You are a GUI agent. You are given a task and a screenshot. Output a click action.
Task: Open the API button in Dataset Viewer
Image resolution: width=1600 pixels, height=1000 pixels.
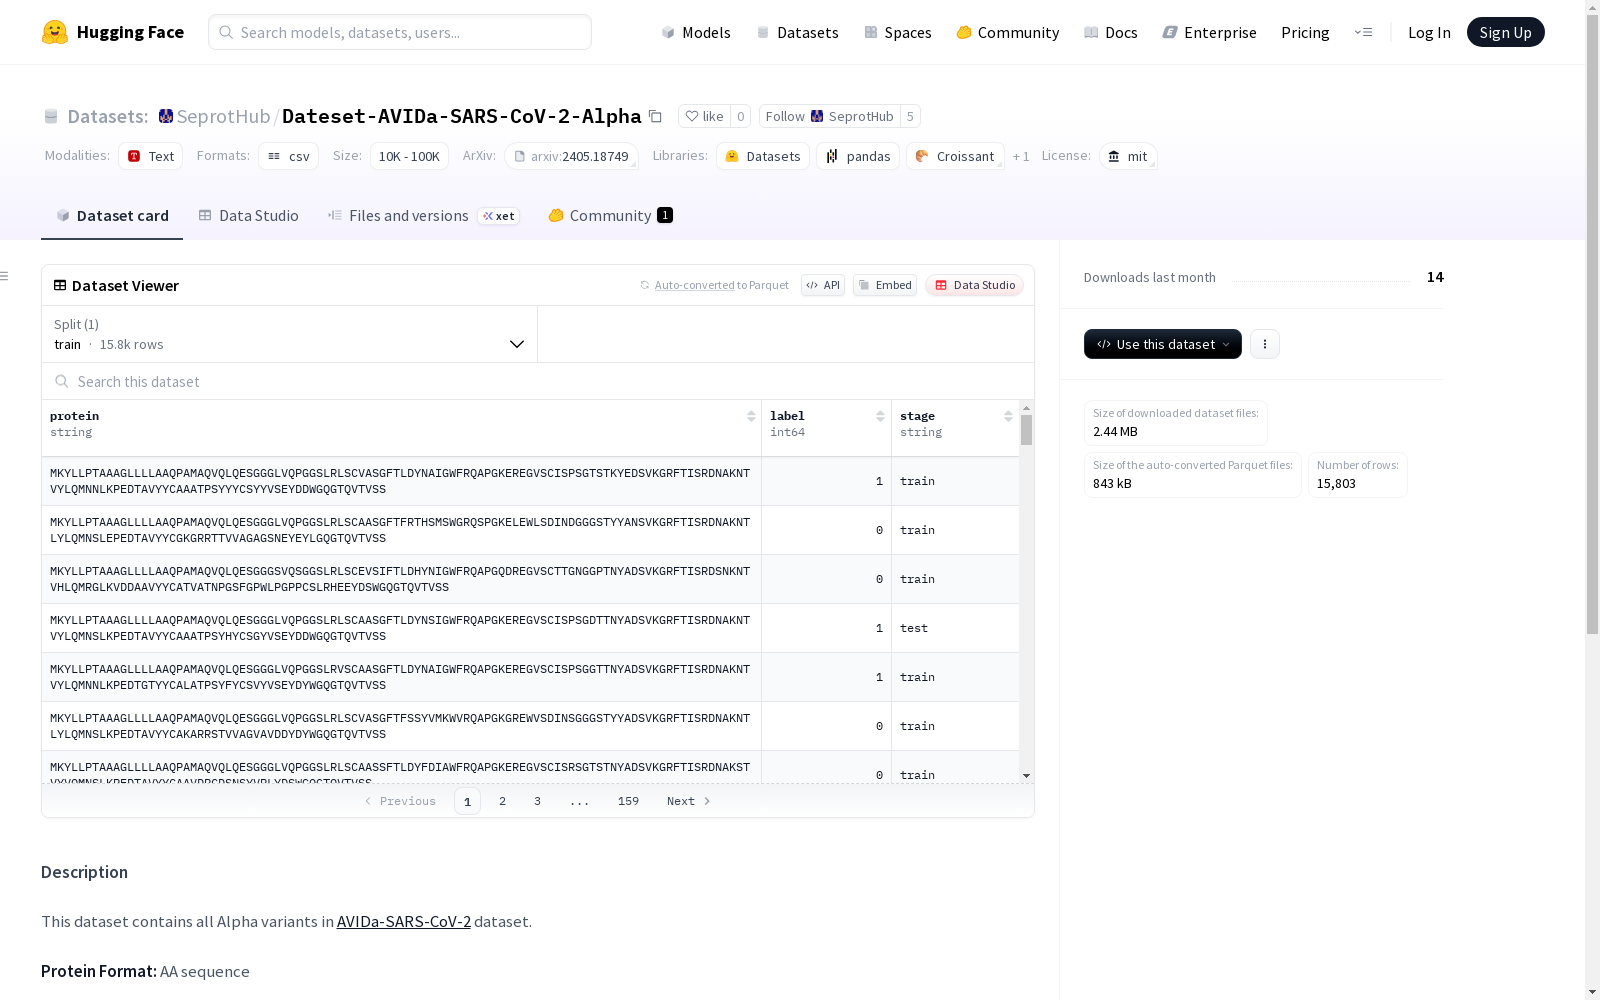click(823, 285)
